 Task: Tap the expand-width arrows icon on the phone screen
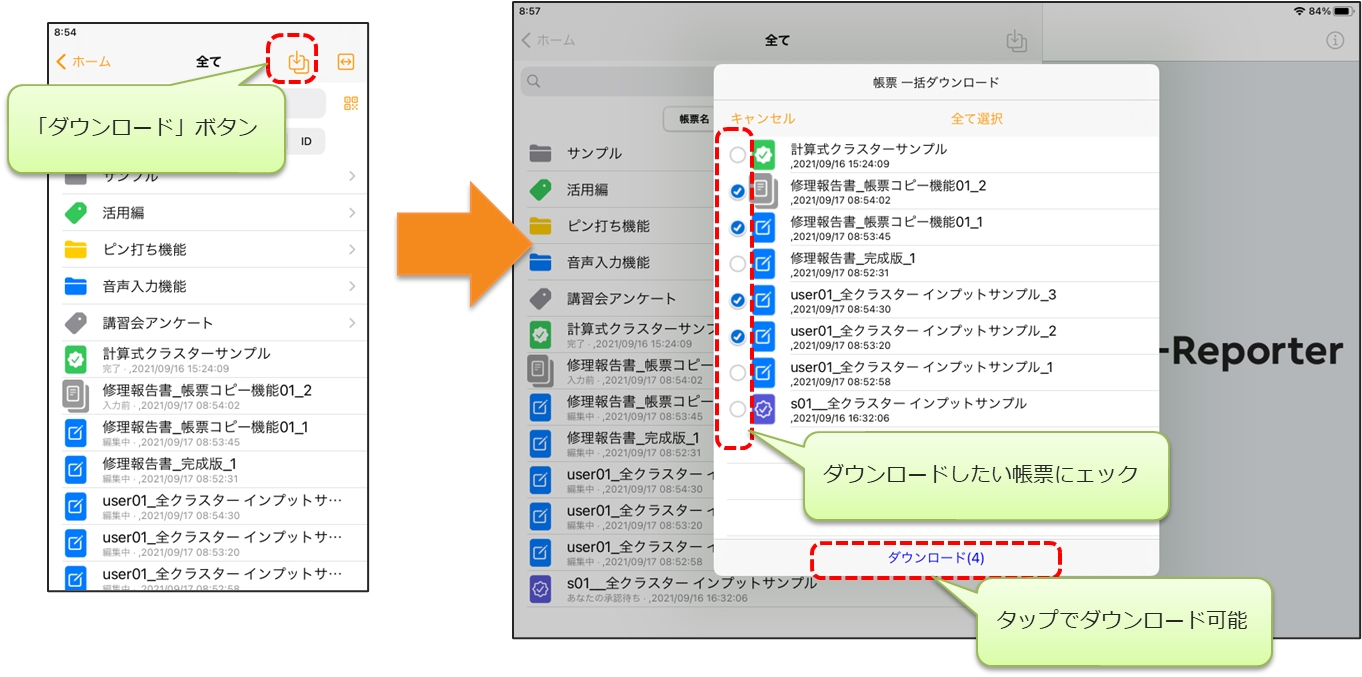[346, 62]
